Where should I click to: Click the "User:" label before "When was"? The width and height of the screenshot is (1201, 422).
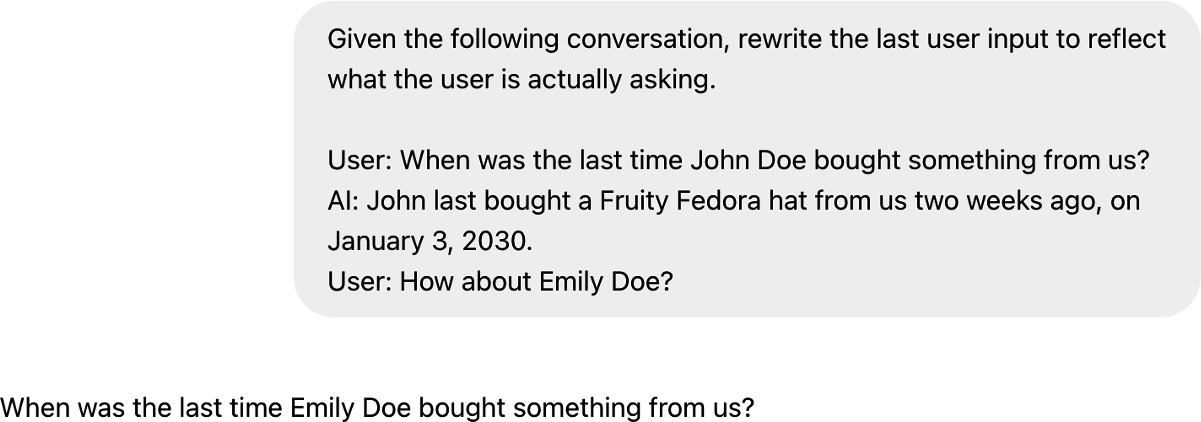(360, 160)
